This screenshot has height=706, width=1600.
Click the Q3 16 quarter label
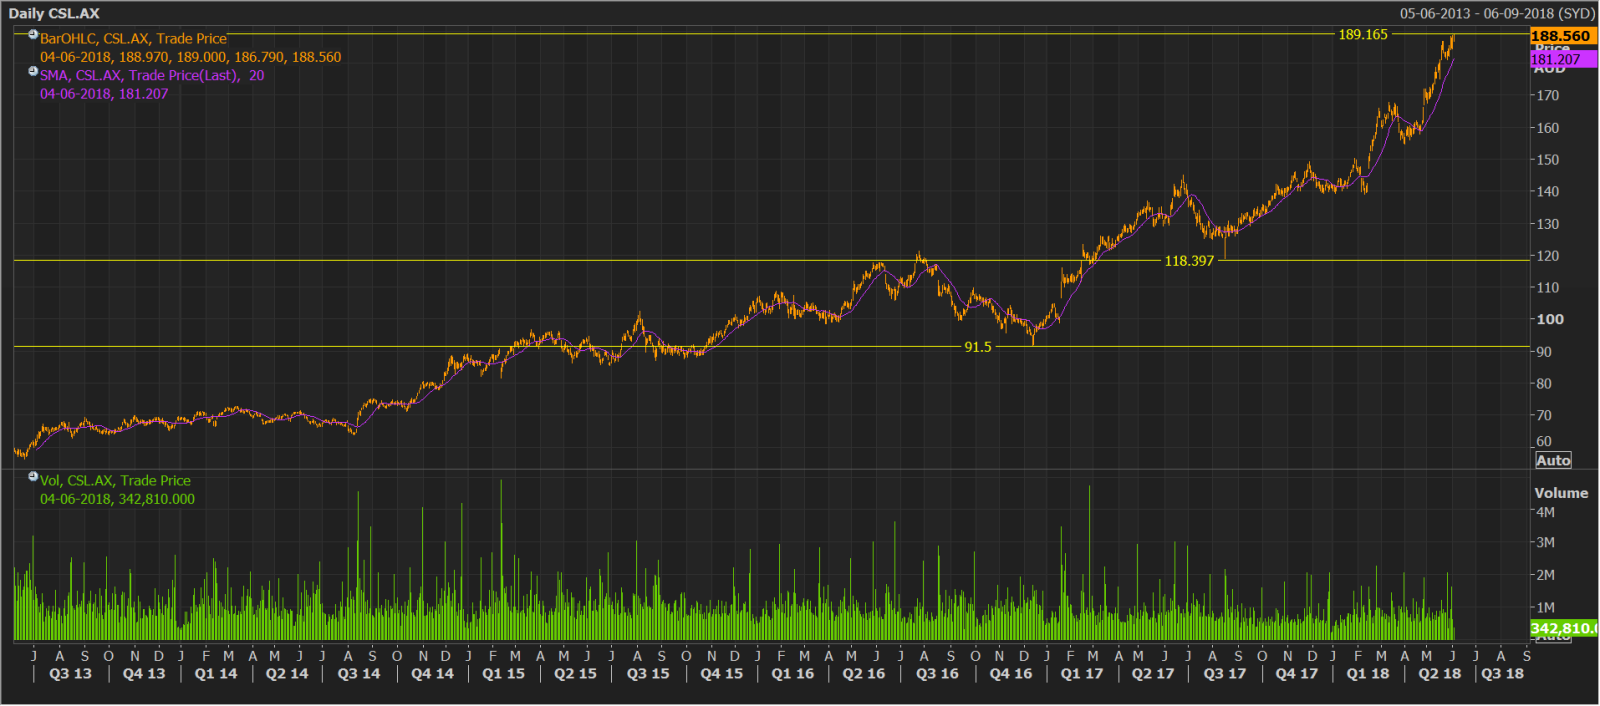coord(937,674)
